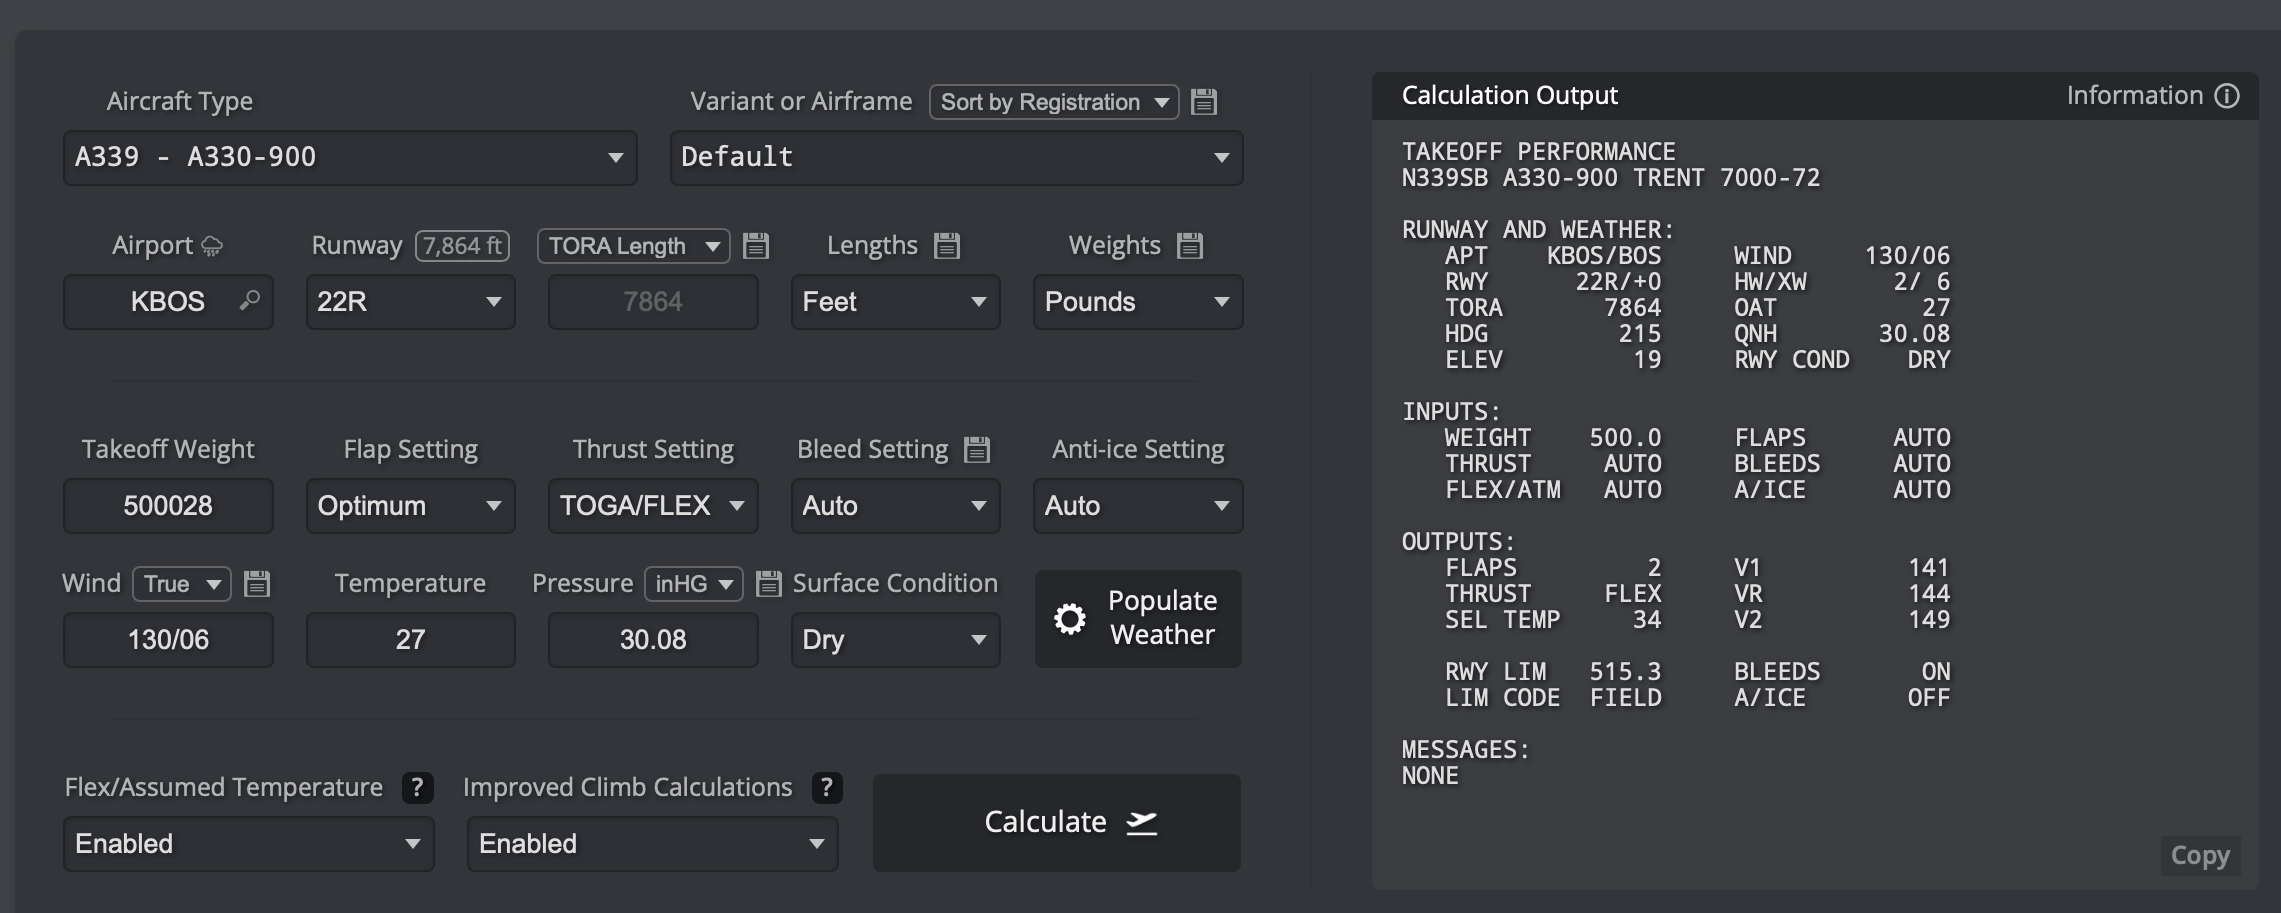Viewport: 2281px width, 913px height.
Task: Open the Flap Setting Optimum dropdown
Action: [x=410, y=506]
